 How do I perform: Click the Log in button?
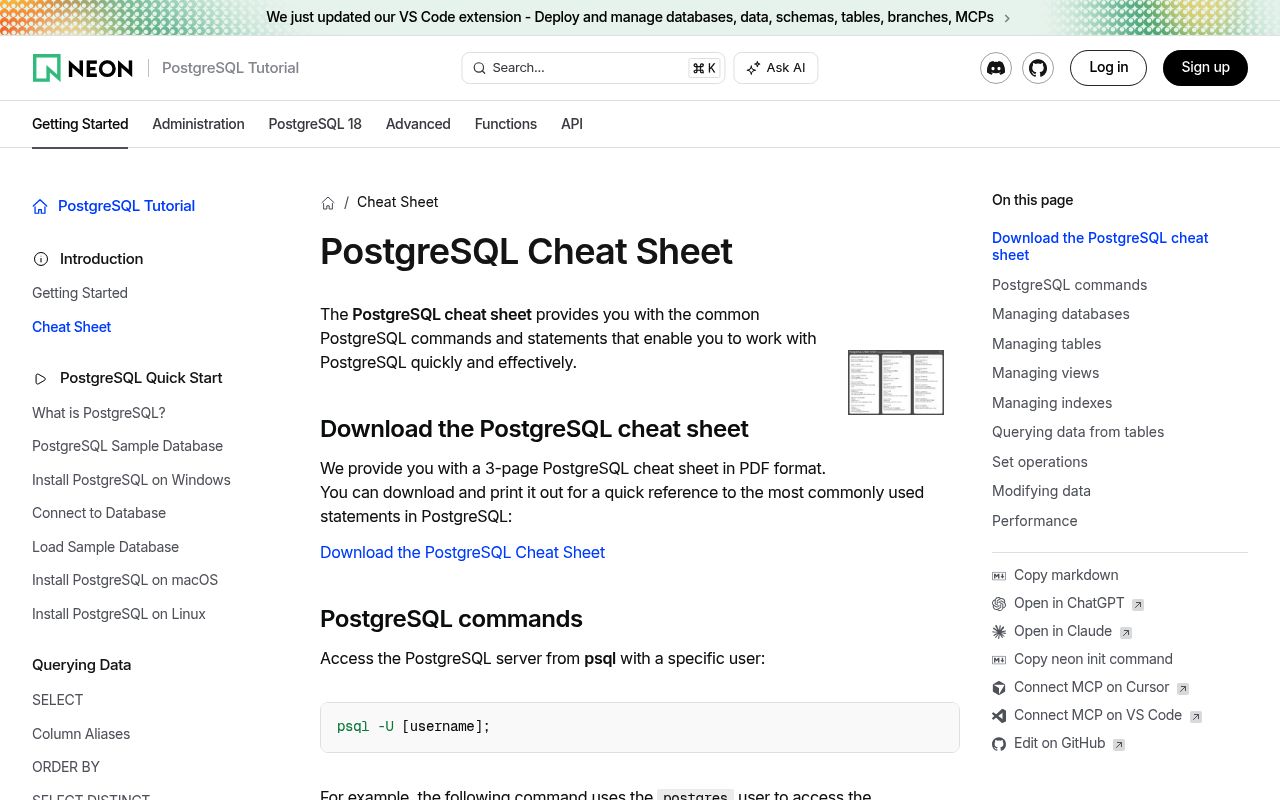coord(1108,67)
